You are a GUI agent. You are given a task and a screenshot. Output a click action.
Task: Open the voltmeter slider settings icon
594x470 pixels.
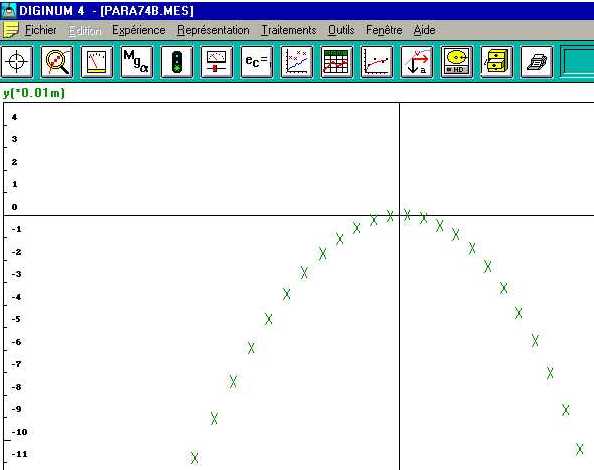point(217,62)
